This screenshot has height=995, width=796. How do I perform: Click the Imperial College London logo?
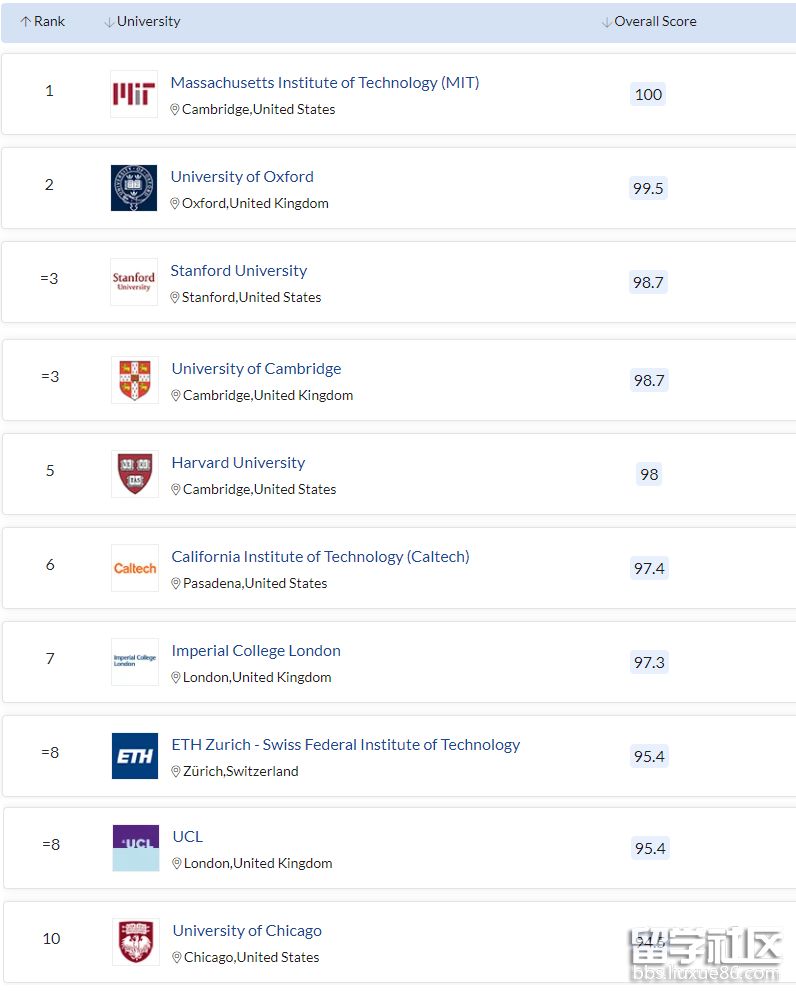(135, 662)
